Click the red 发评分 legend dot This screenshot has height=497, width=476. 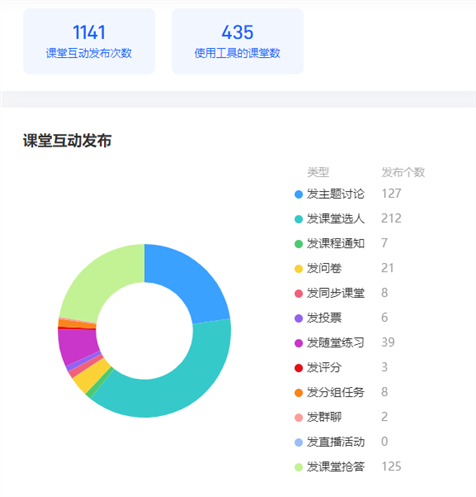299,368
